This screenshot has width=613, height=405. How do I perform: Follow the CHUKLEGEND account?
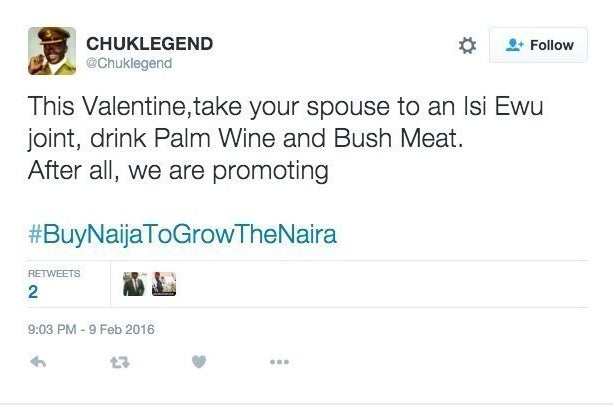538,45
